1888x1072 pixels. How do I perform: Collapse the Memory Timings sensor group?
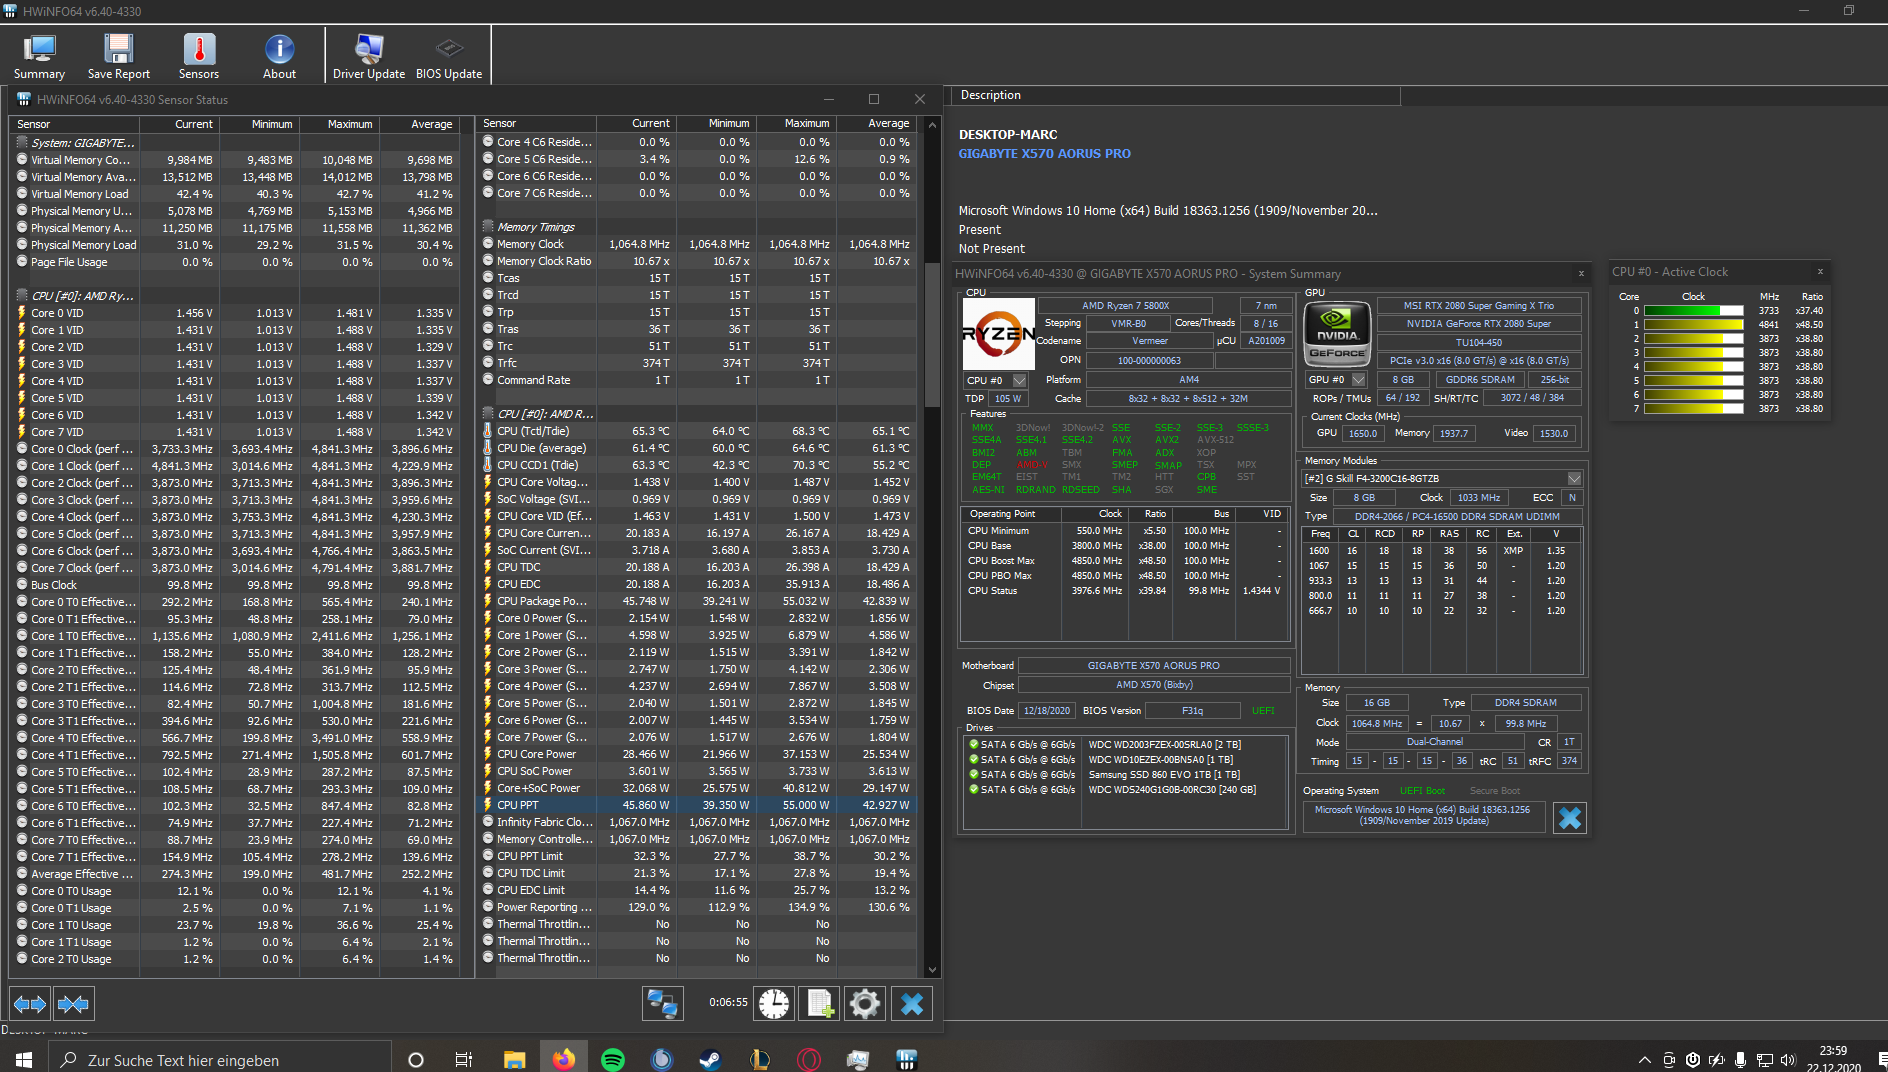tap(488, 227)
